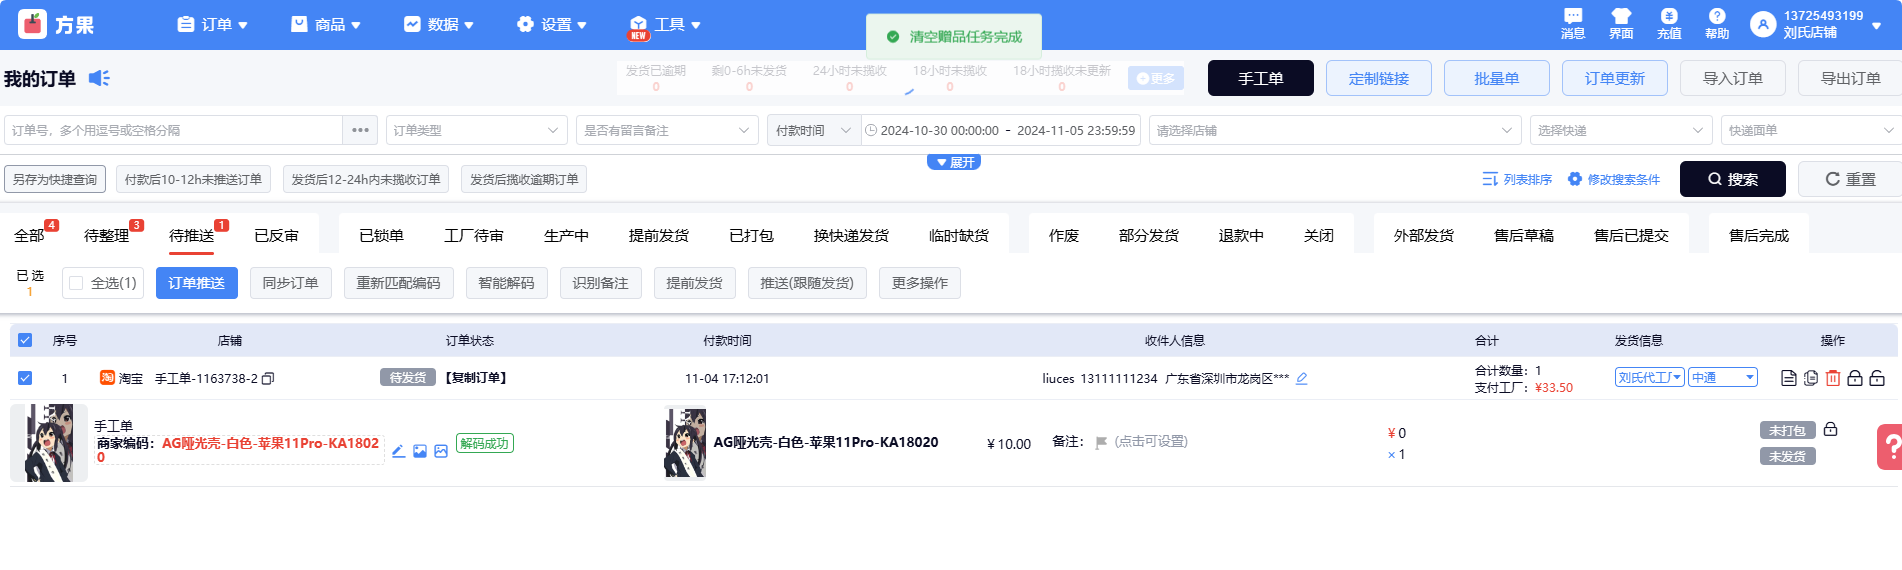Open the order detail document icon

(1789, 378)
